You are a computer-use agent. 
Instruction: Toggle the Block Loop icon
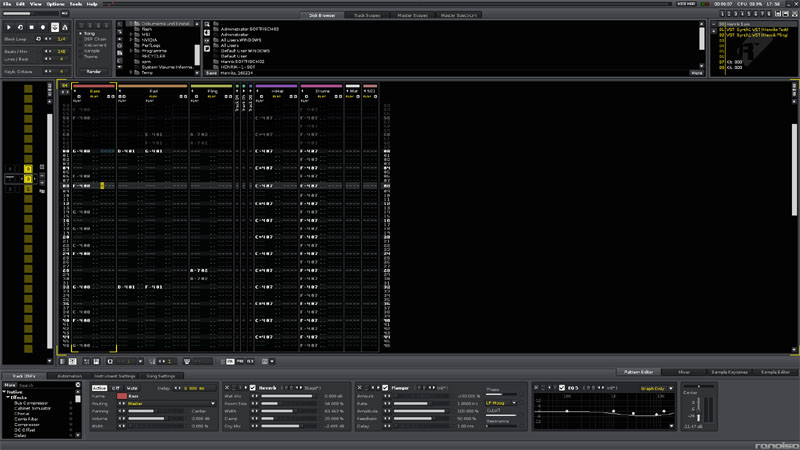coord(38,39)
